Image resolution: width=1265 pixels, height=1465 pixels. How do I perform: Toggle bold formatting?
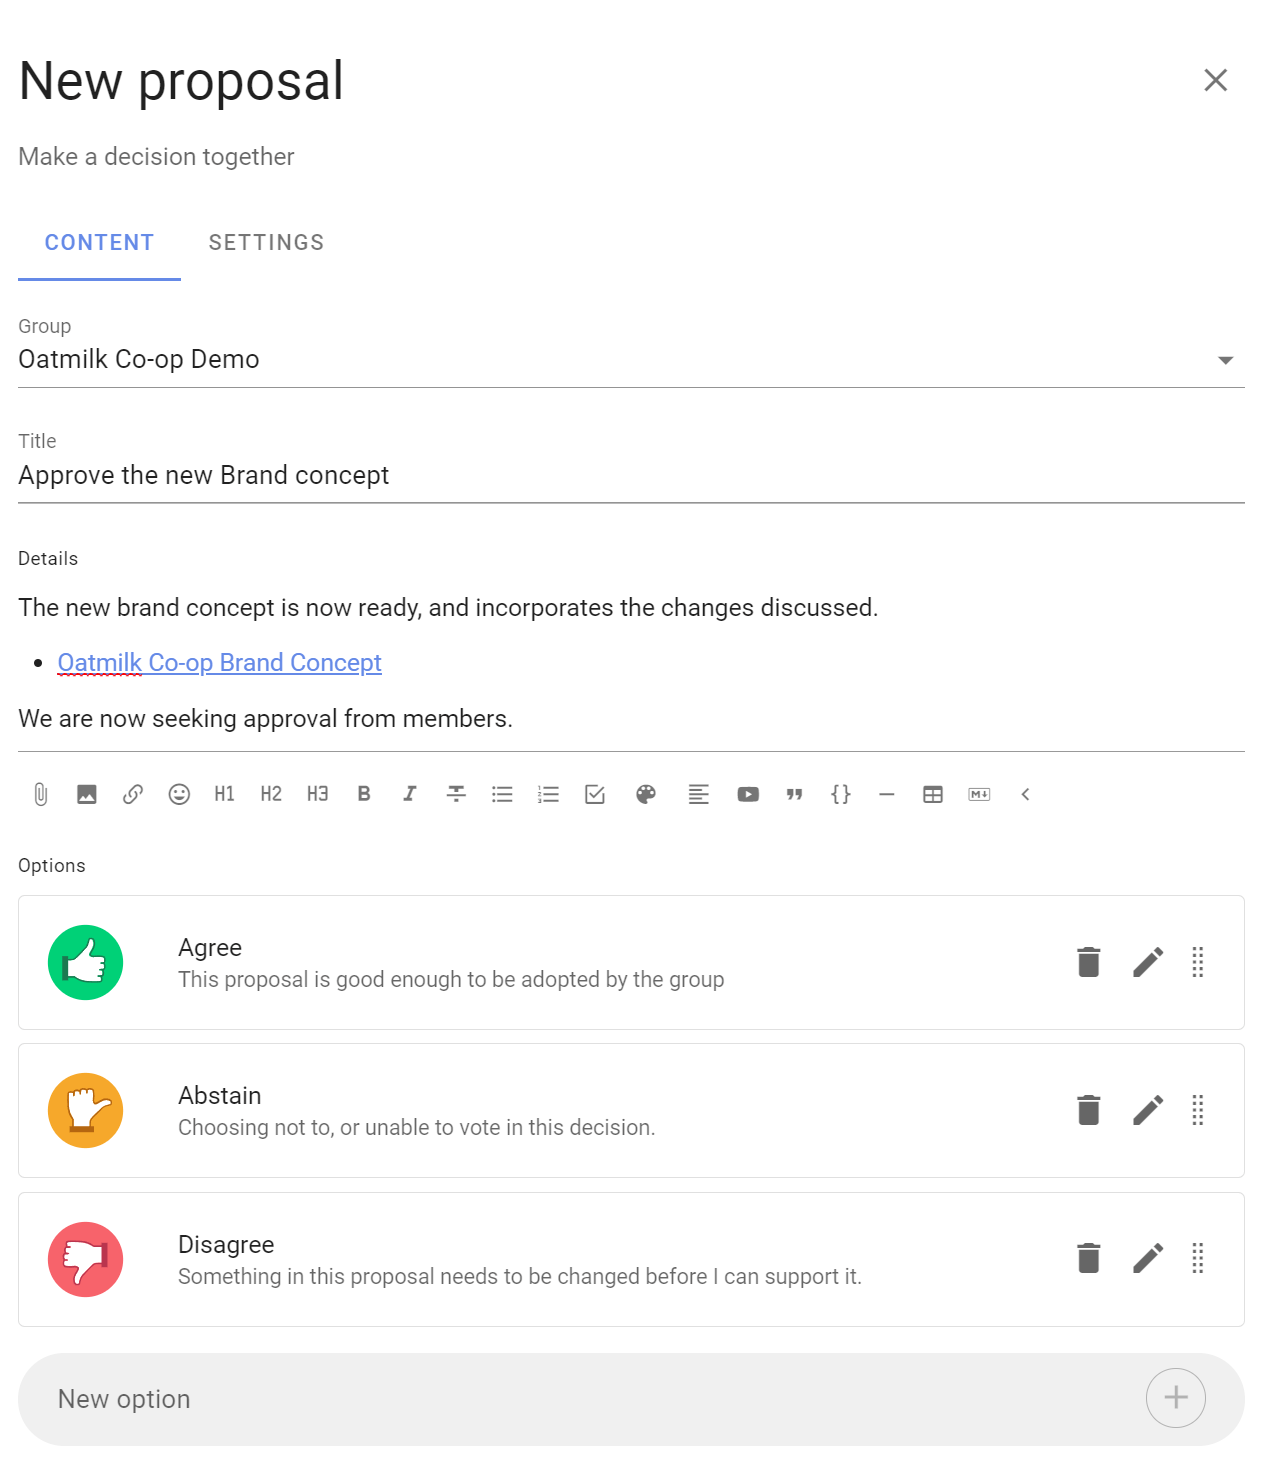[x=364, y=794]
